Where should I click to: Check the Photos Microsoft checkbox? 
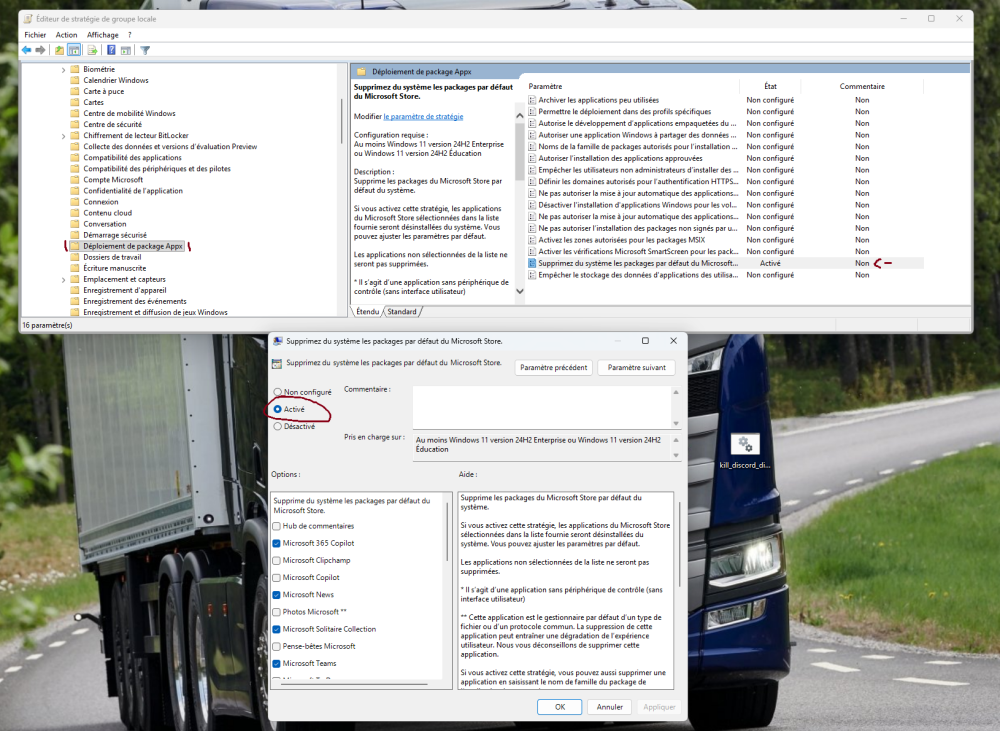(276, 612)
